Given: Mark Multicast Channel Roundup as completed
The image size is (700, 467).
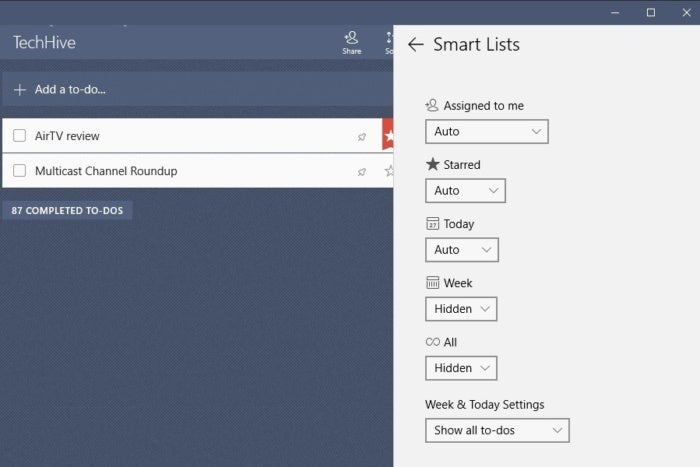Looking at the screenshot, I should (x=19, y=171).
